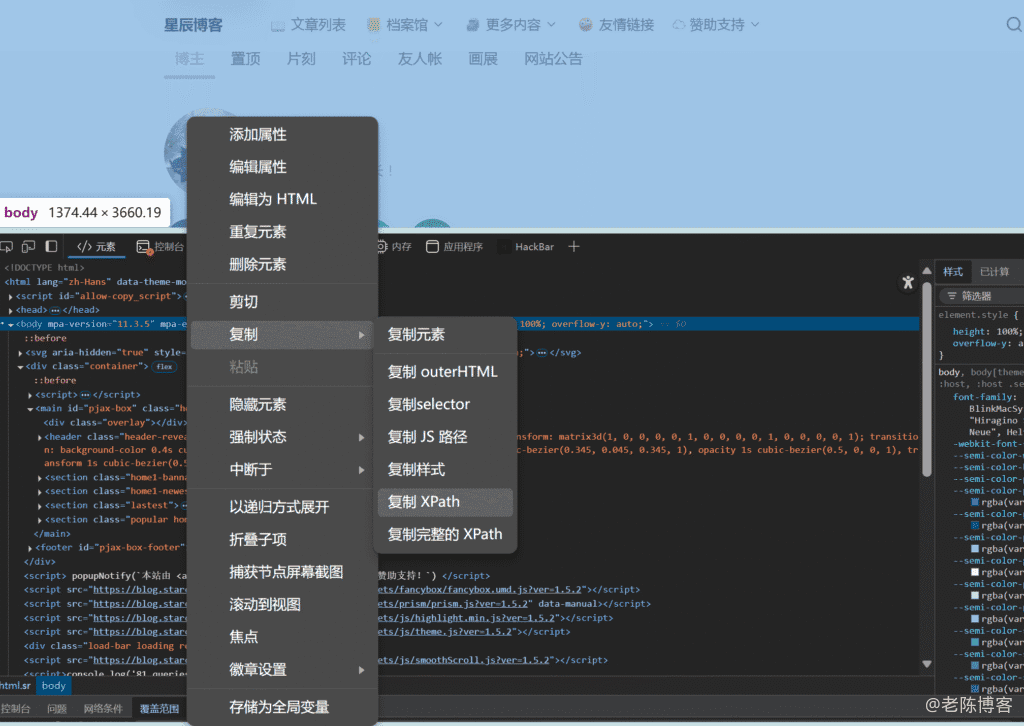
Task: Click 剪切 in context menu
Action: (x=283, y=302)
